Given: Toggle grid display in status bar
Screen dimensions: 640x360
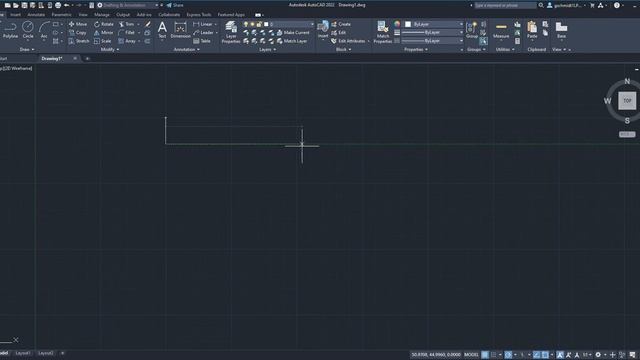Looking at the screenshot, I should pos(485,355).
